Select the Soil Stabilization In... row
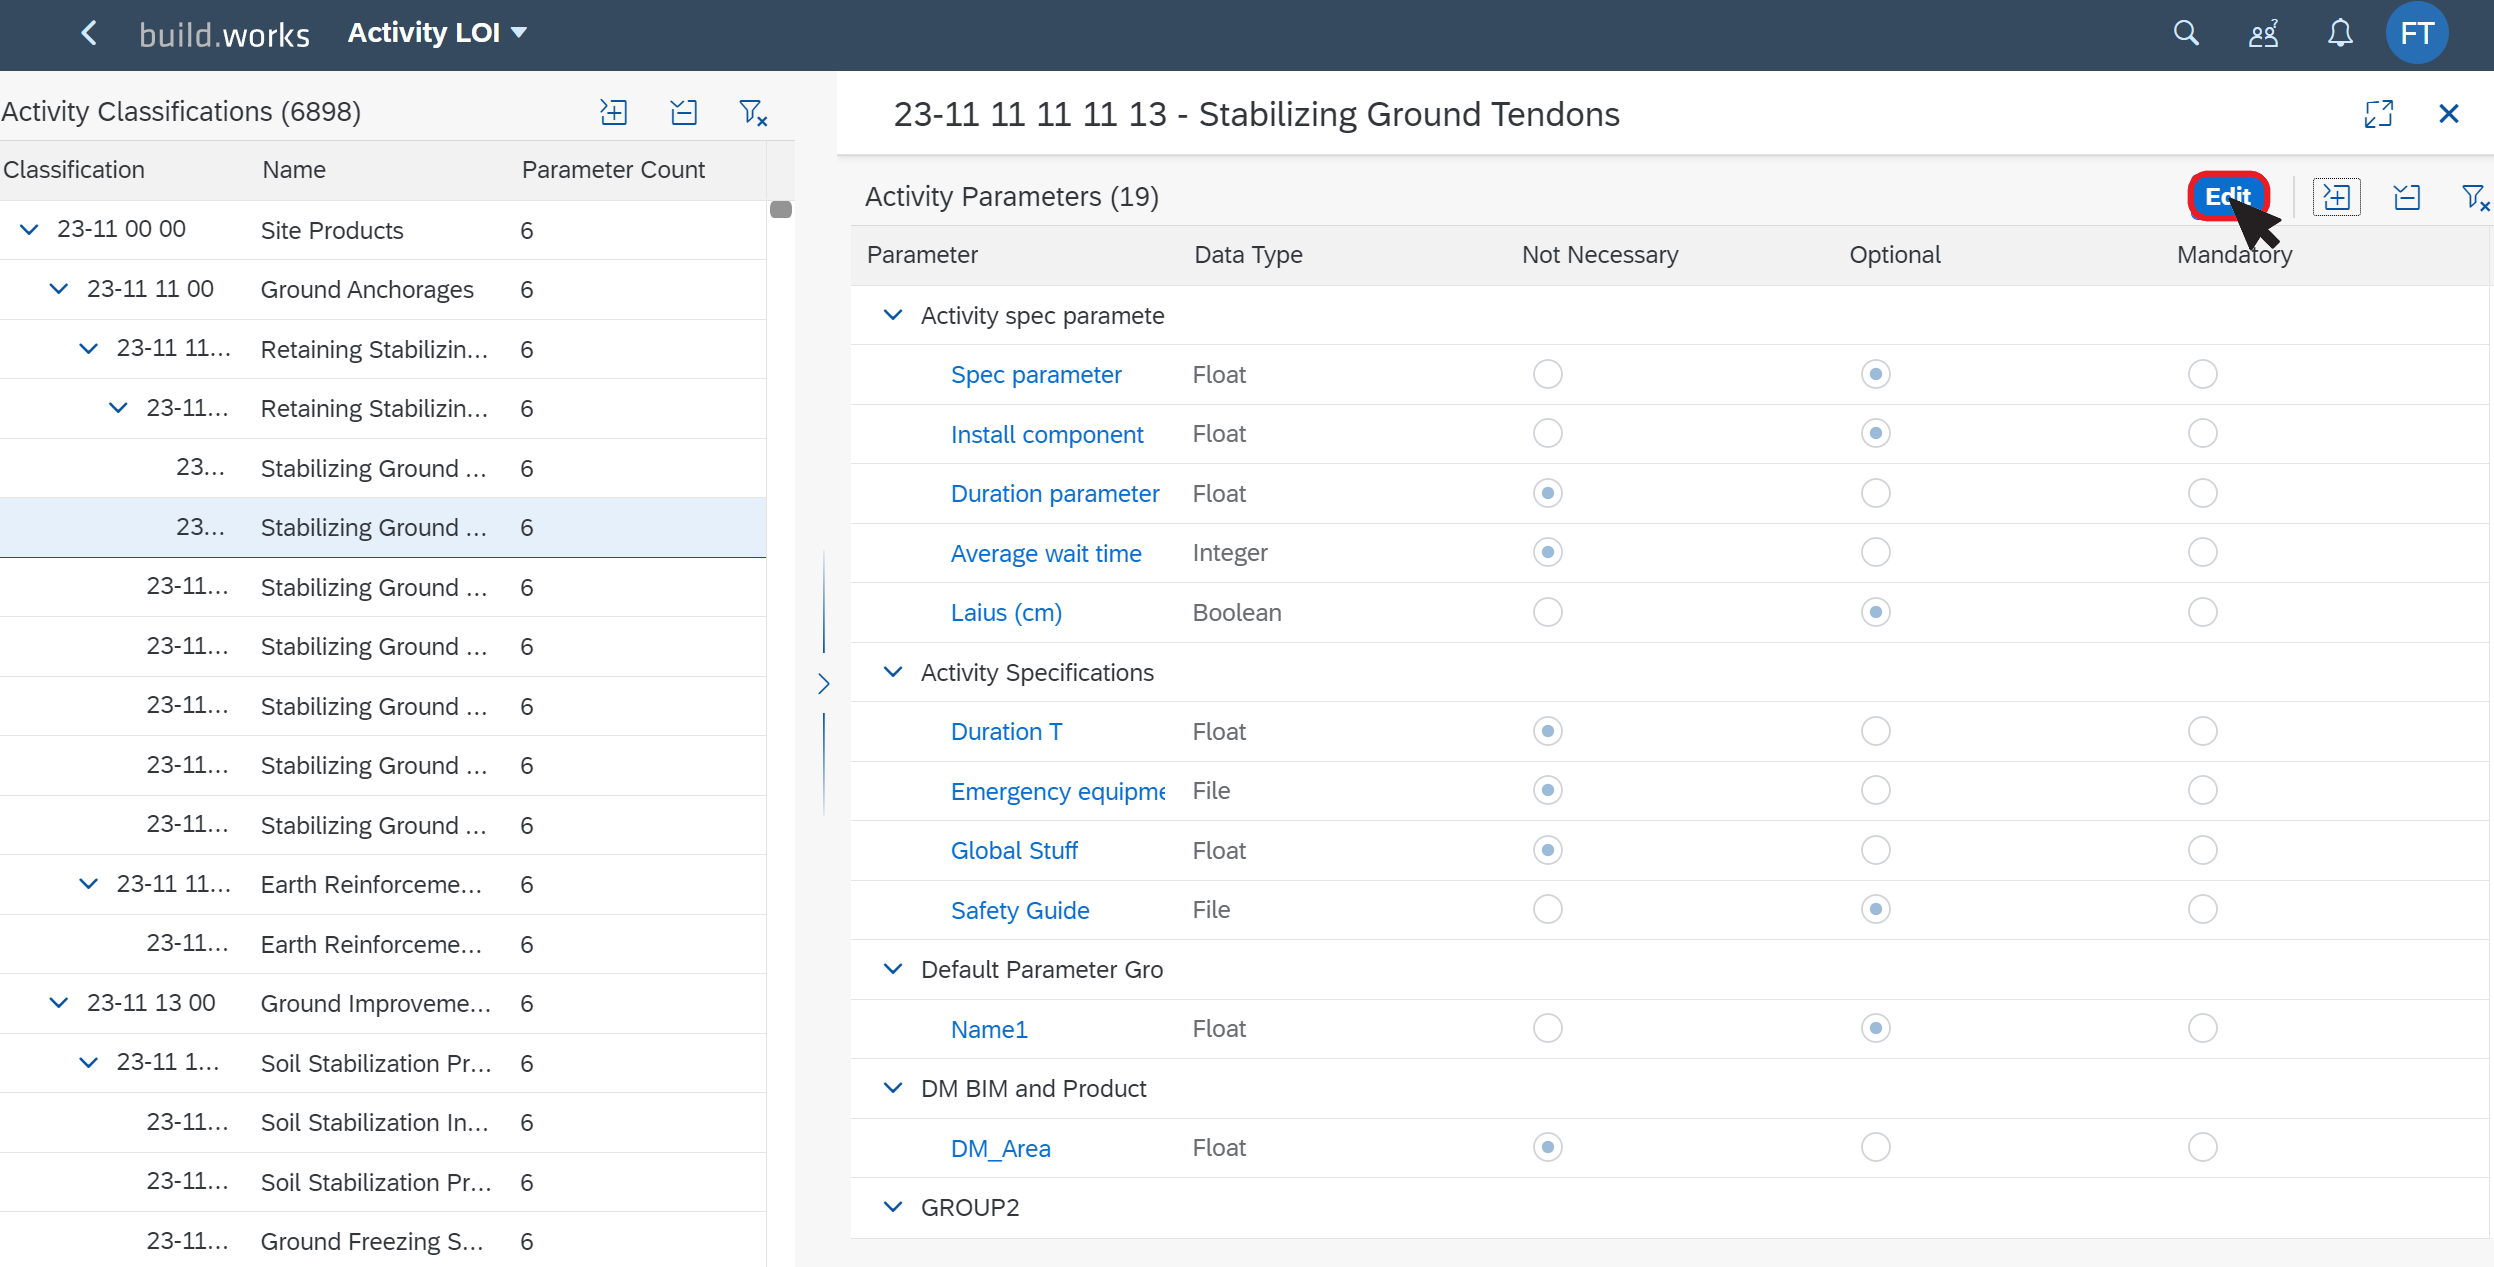 pyautogui.click(x=383, y=1122)
